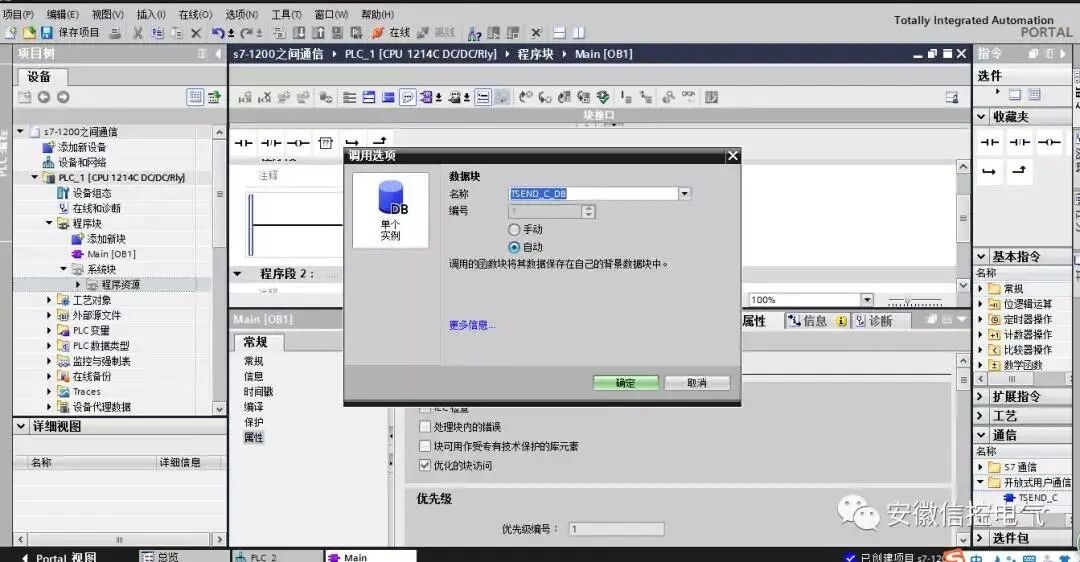Collapse the 基本指令 section

pos(981,257)
